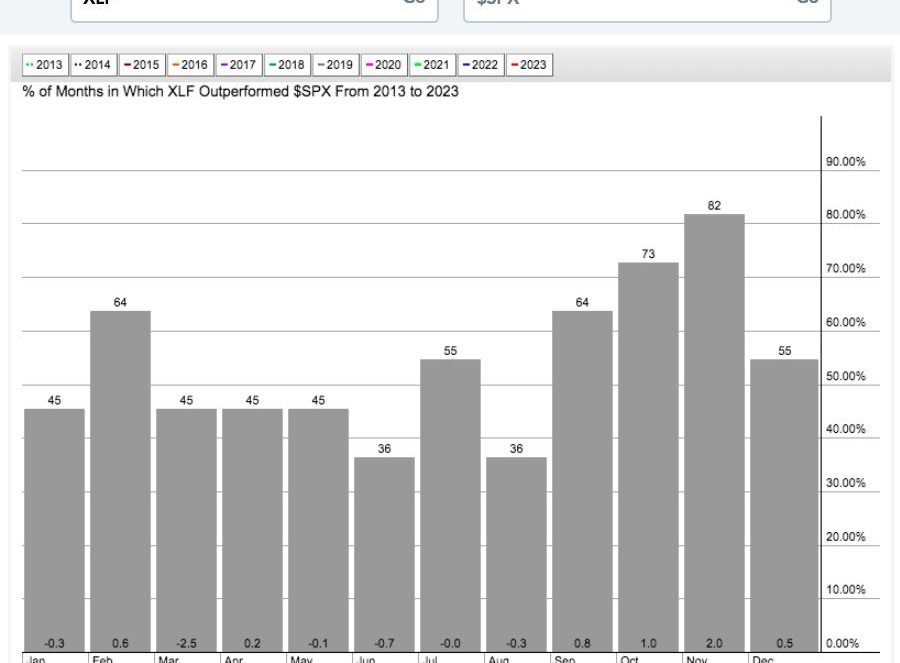Click the 45 label above April bar

pyautogui.click(x=253, y=400)
